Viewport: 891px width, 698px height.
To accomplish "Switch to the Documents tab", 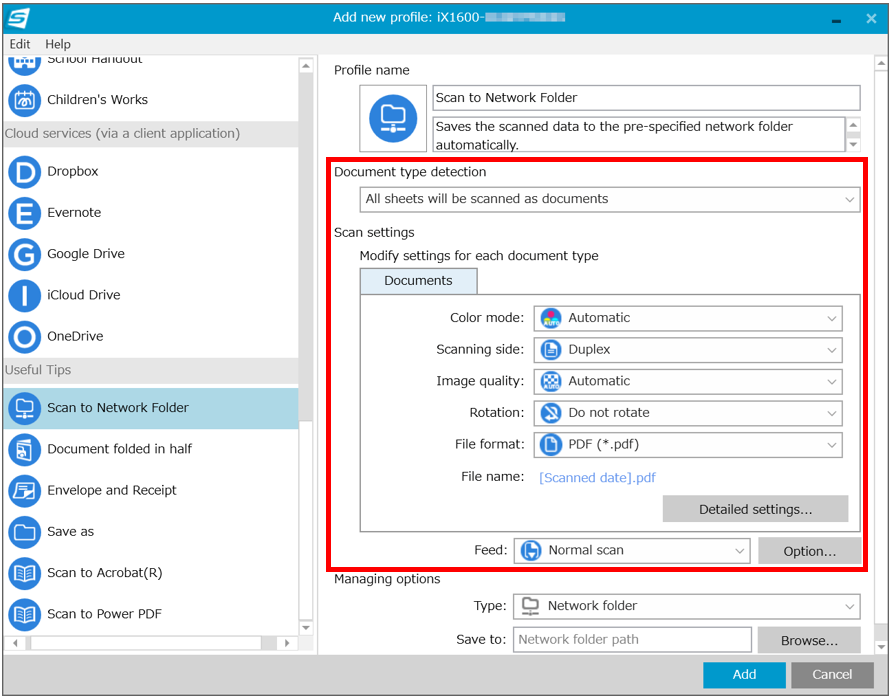I will click(x=418, y=281).
